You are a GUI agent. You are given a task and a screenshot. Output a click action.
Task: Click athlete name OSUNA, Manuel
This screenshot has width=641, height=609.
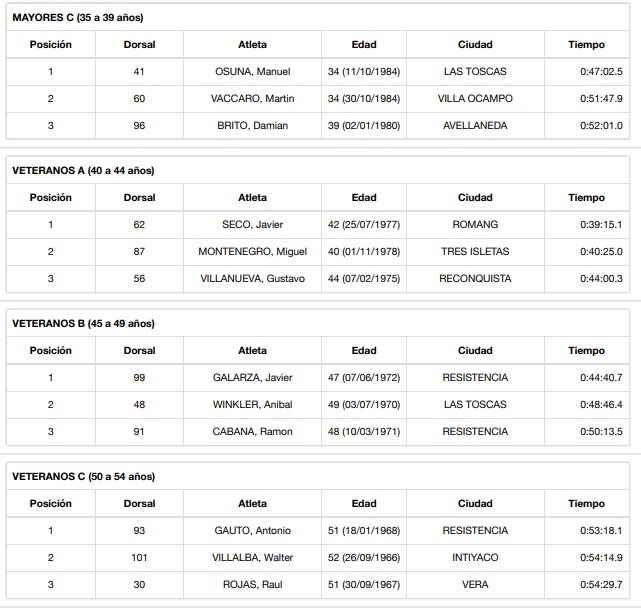(x=252, y=72)
